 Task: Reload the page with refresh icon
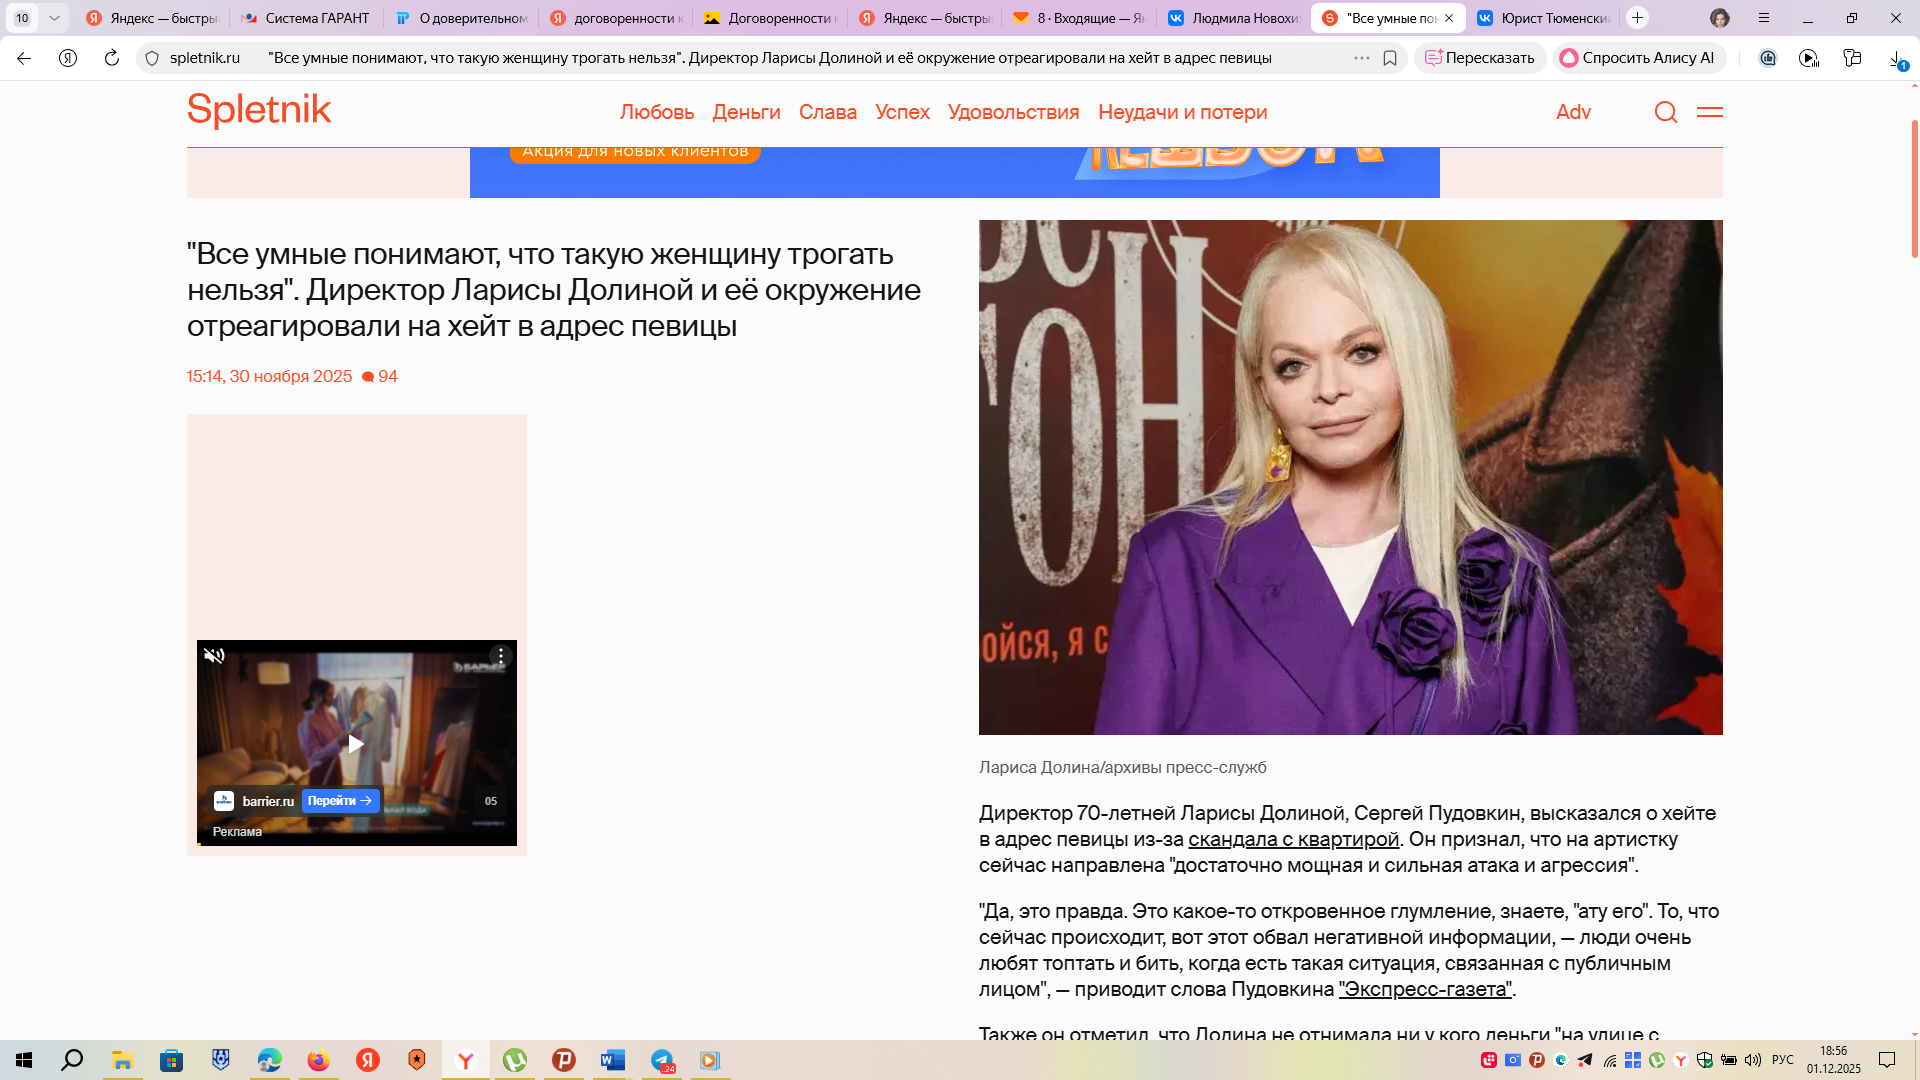[111, 58]
